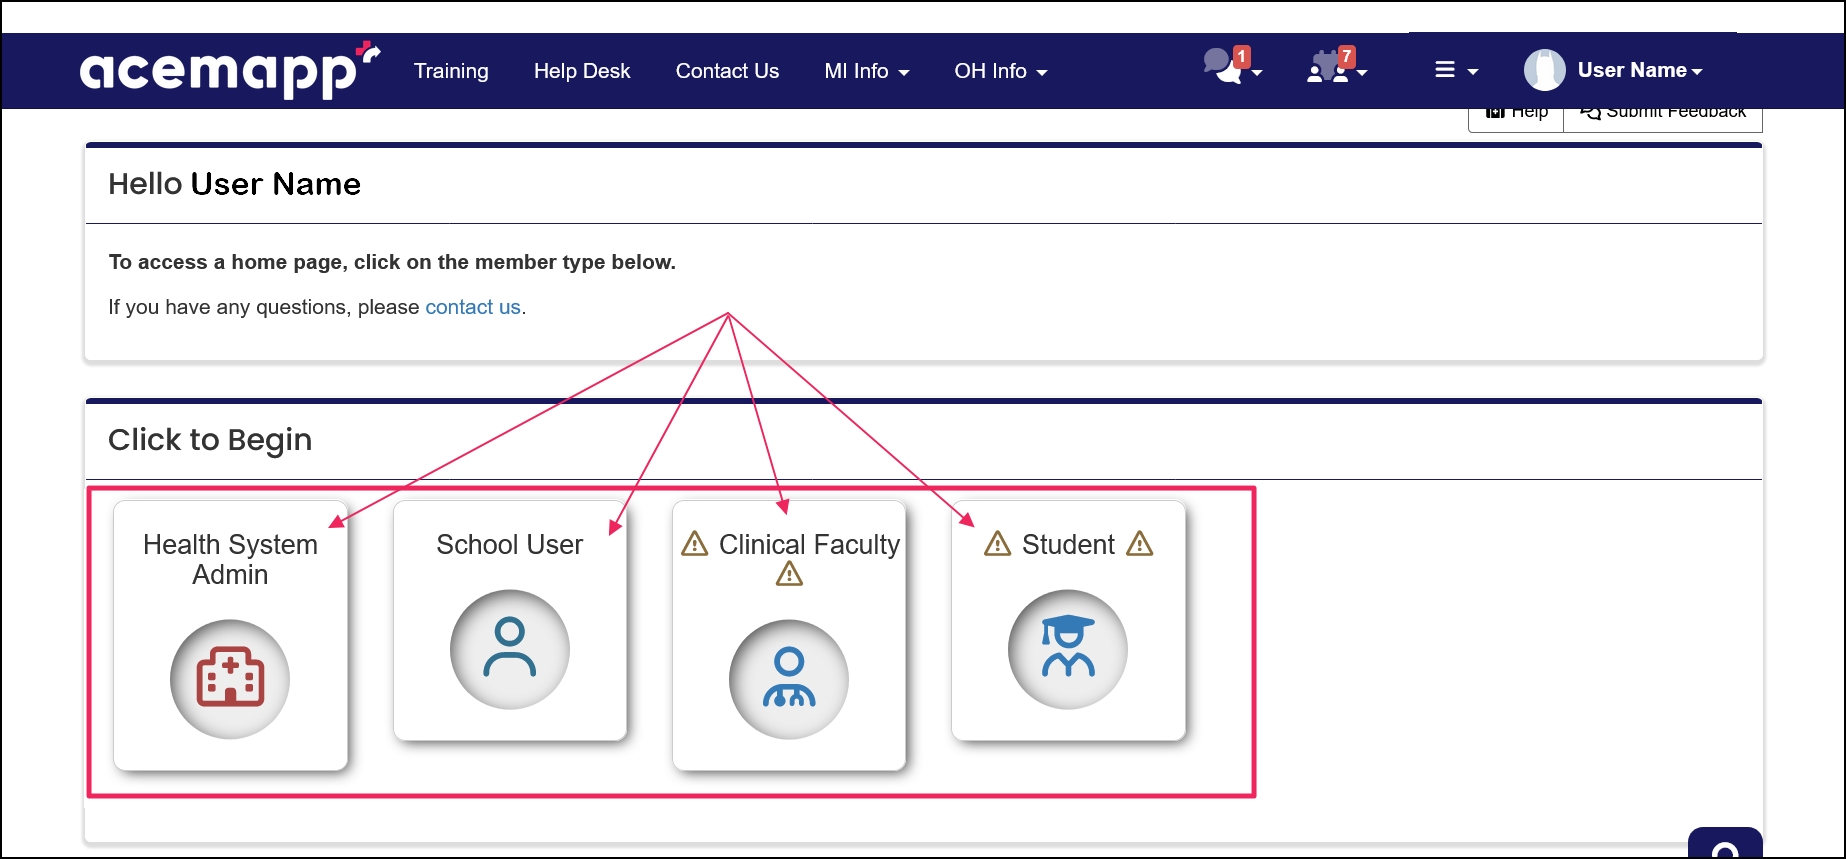Select the Student card title

pos(1068,544)
